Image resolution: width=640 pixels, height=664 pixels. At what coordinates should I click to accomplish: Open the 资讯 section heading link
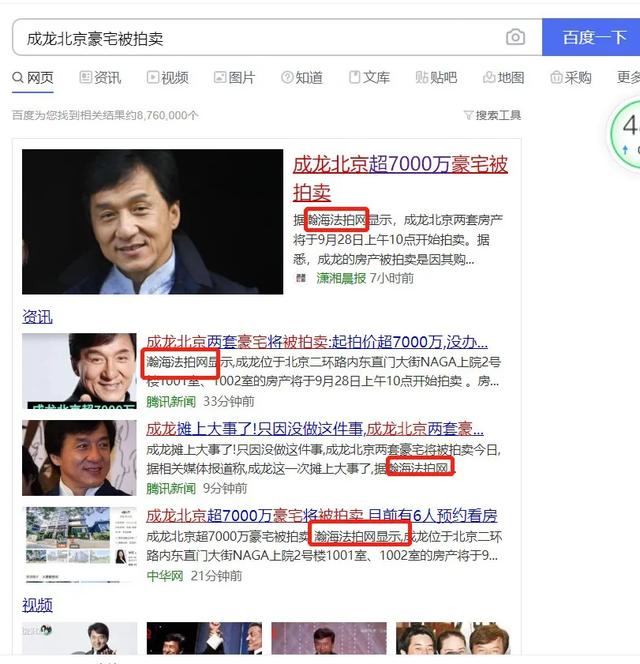[37, 317]
